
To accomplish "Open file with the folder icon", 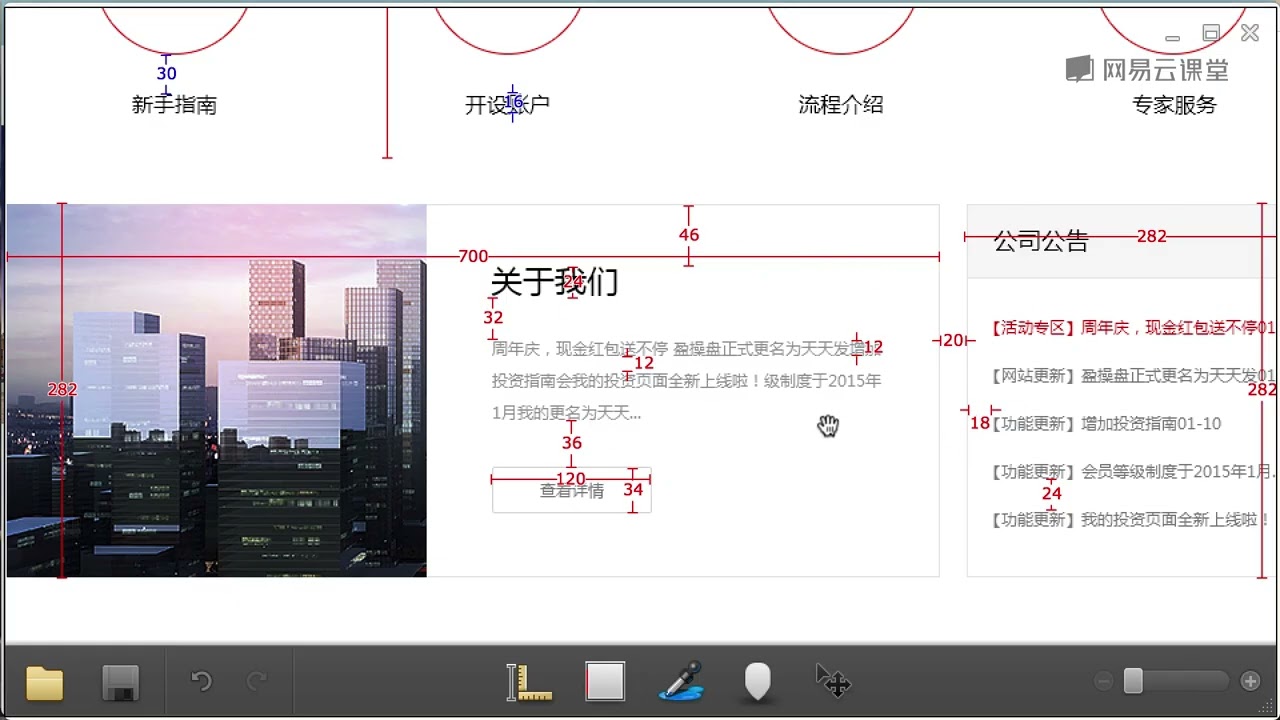I will pyautogui.click(x=44, y=683).
